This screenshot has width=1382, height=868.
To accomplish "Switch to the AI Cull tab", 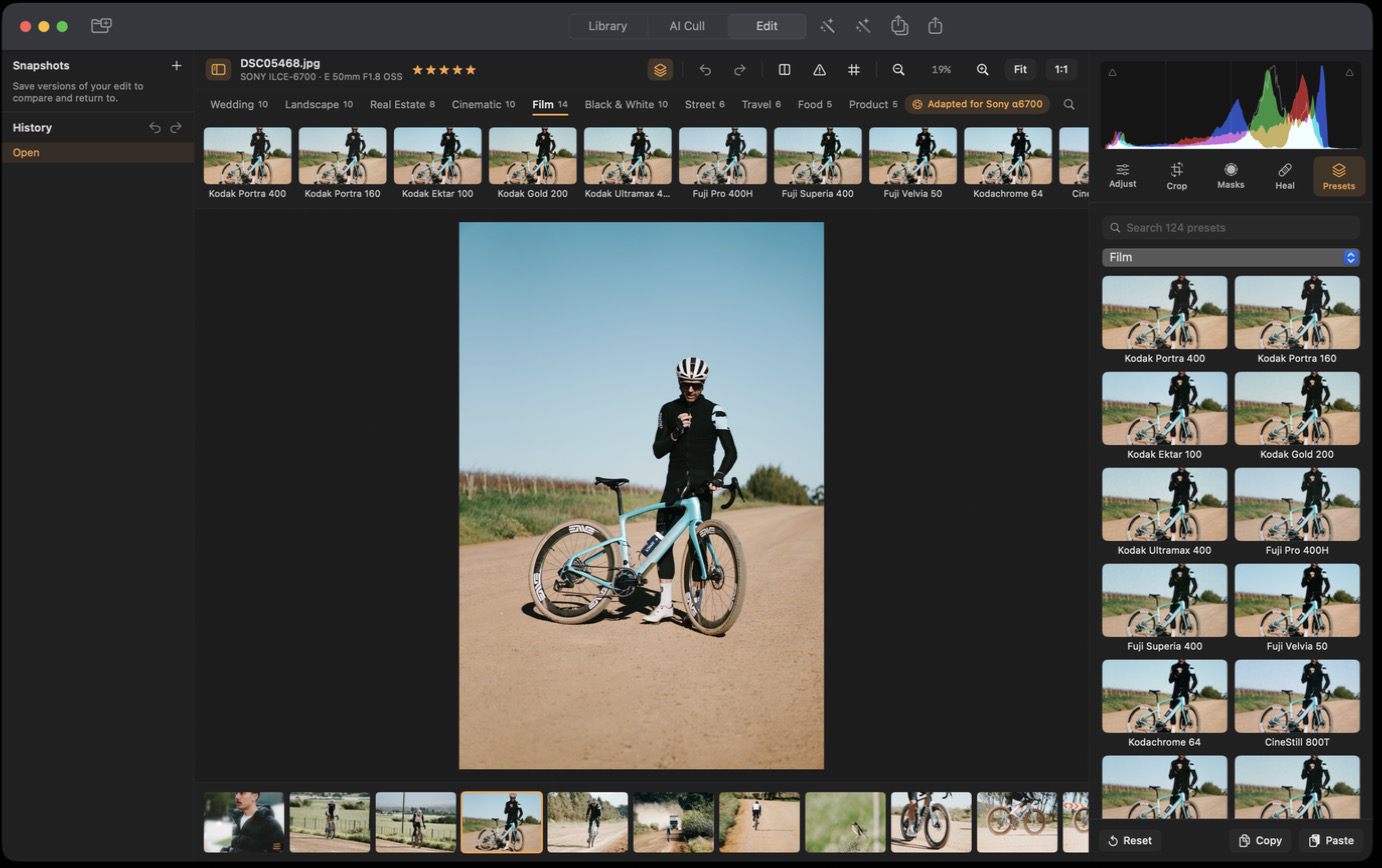I will [687, 26].
